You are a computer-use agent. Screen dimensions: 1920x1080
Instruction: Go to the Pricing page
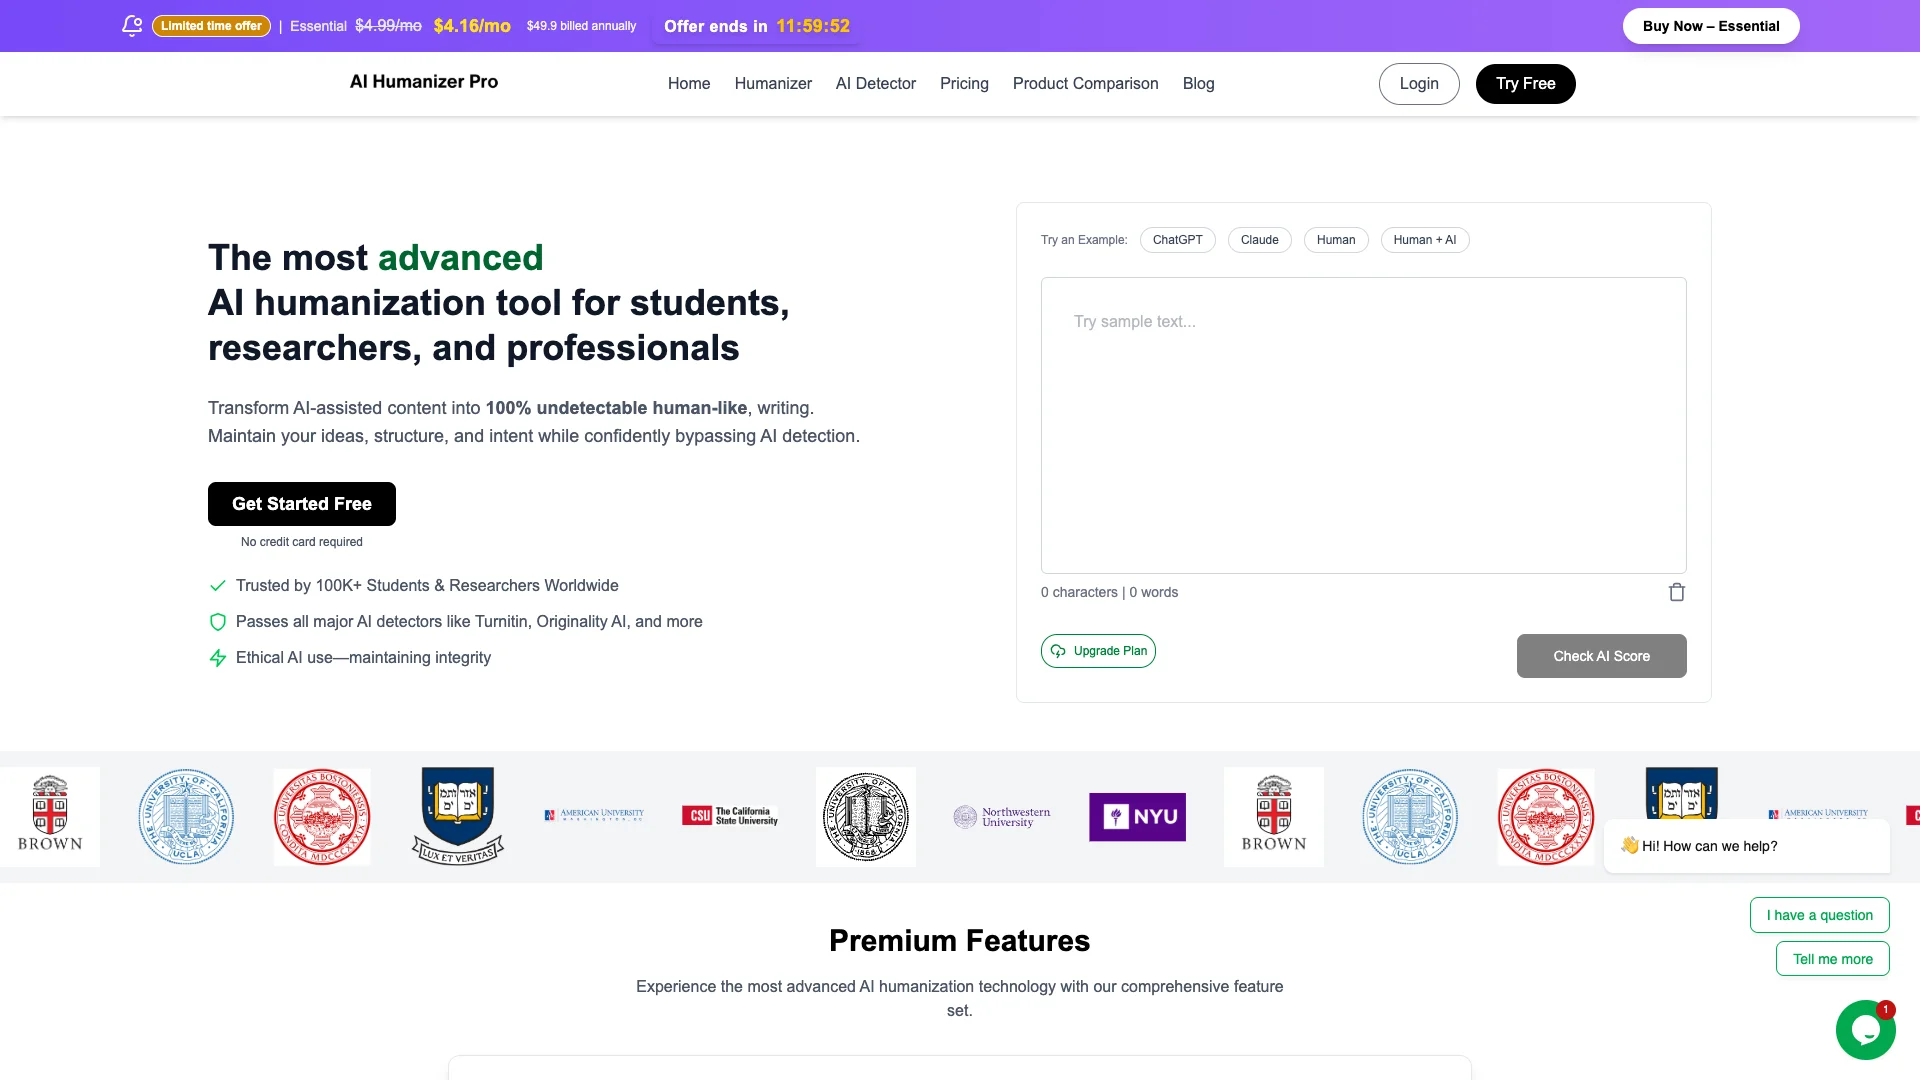964,84
